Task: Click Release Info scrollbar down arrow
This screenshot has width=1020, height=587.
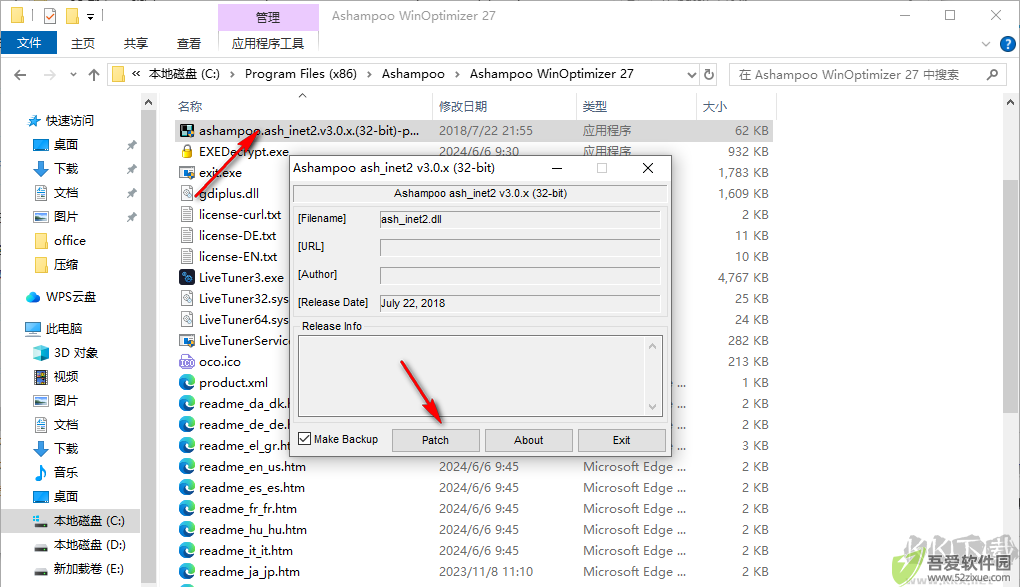Action: [652, 407]
